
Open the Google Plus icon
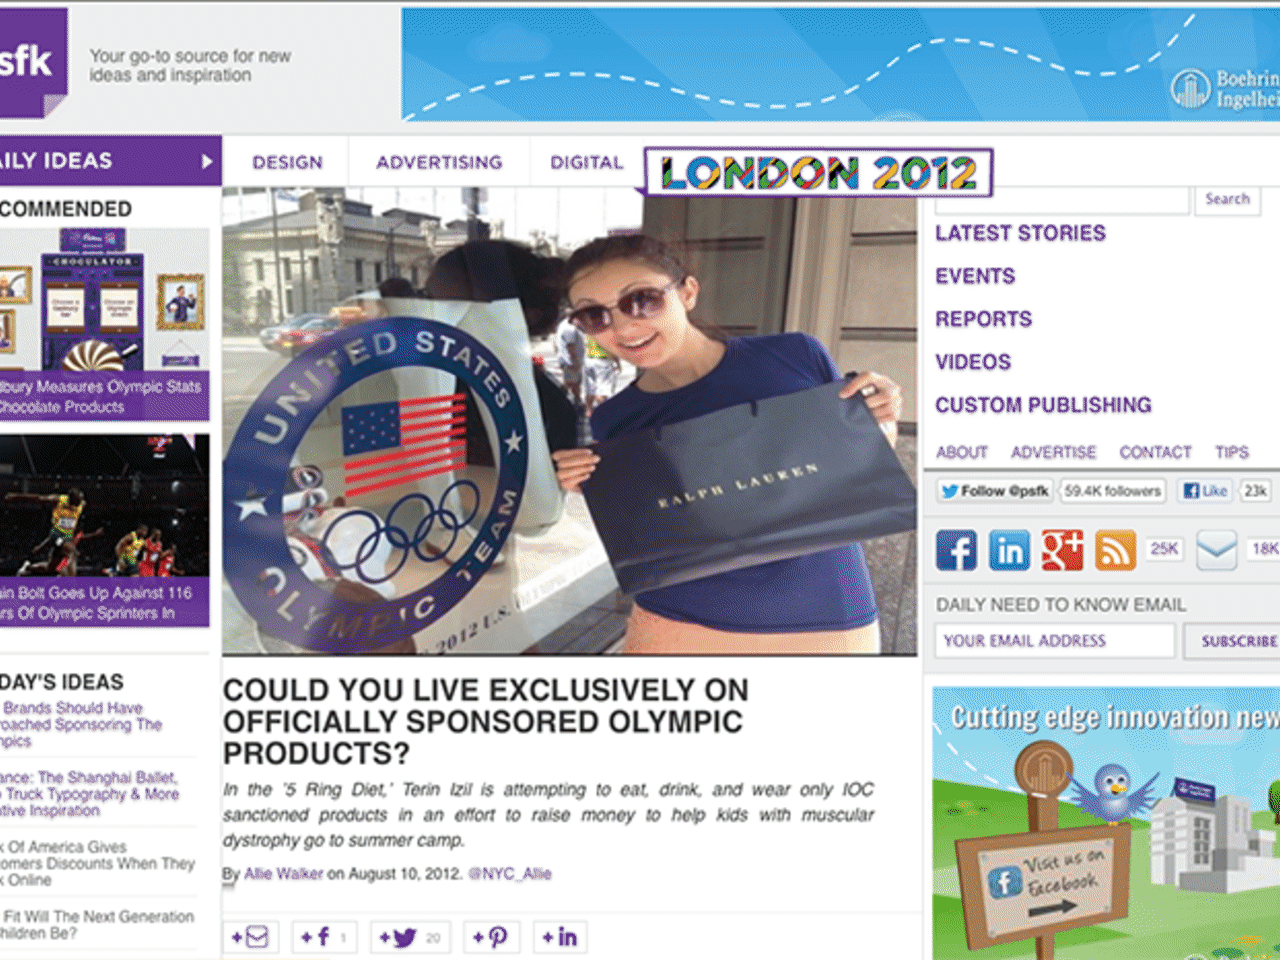click(x=1062, y=550)
